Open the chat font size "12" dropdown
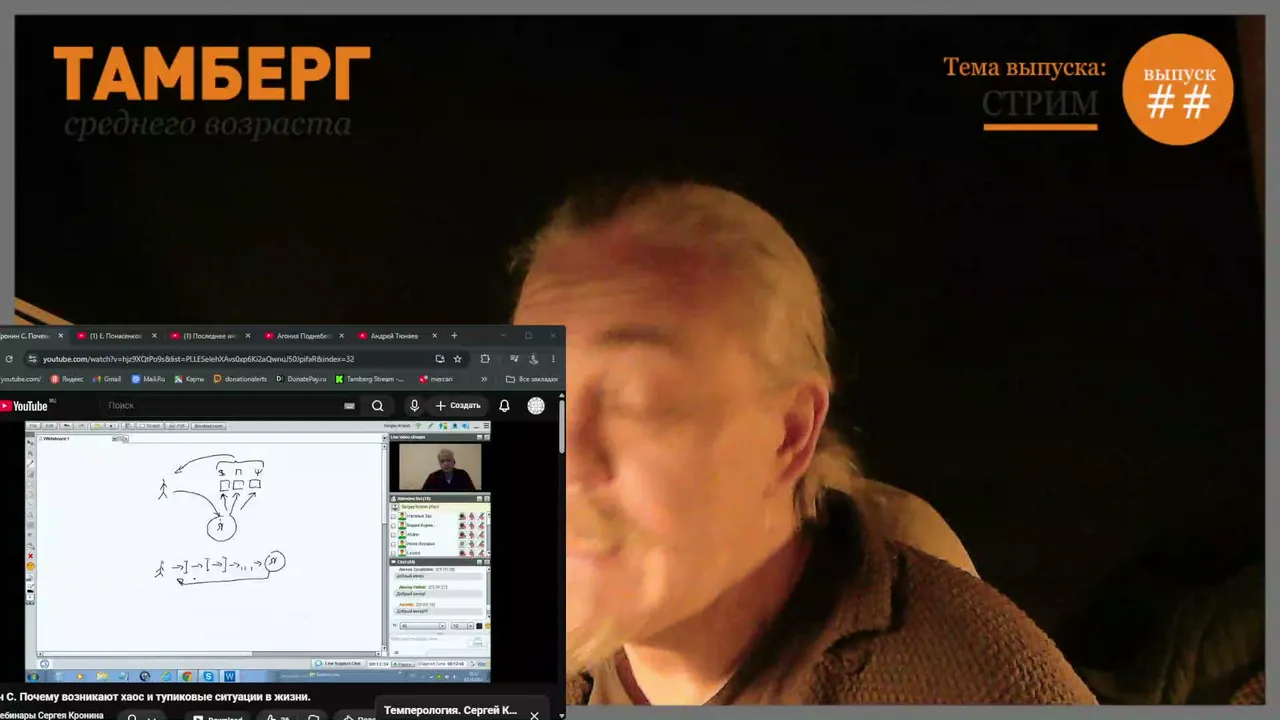Image resolution: width=1280 pixels, height=720 pixels. 461,626
